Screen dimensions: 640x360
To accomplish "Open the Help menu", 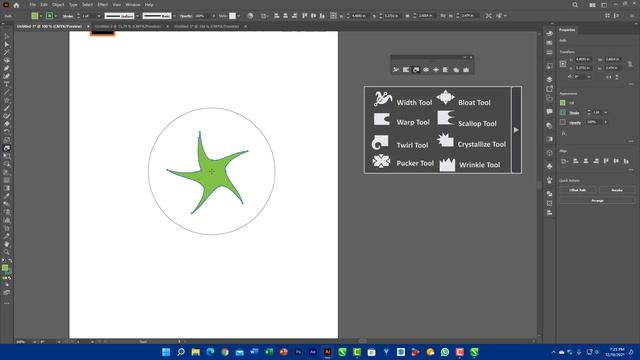I will pos(149,5).
